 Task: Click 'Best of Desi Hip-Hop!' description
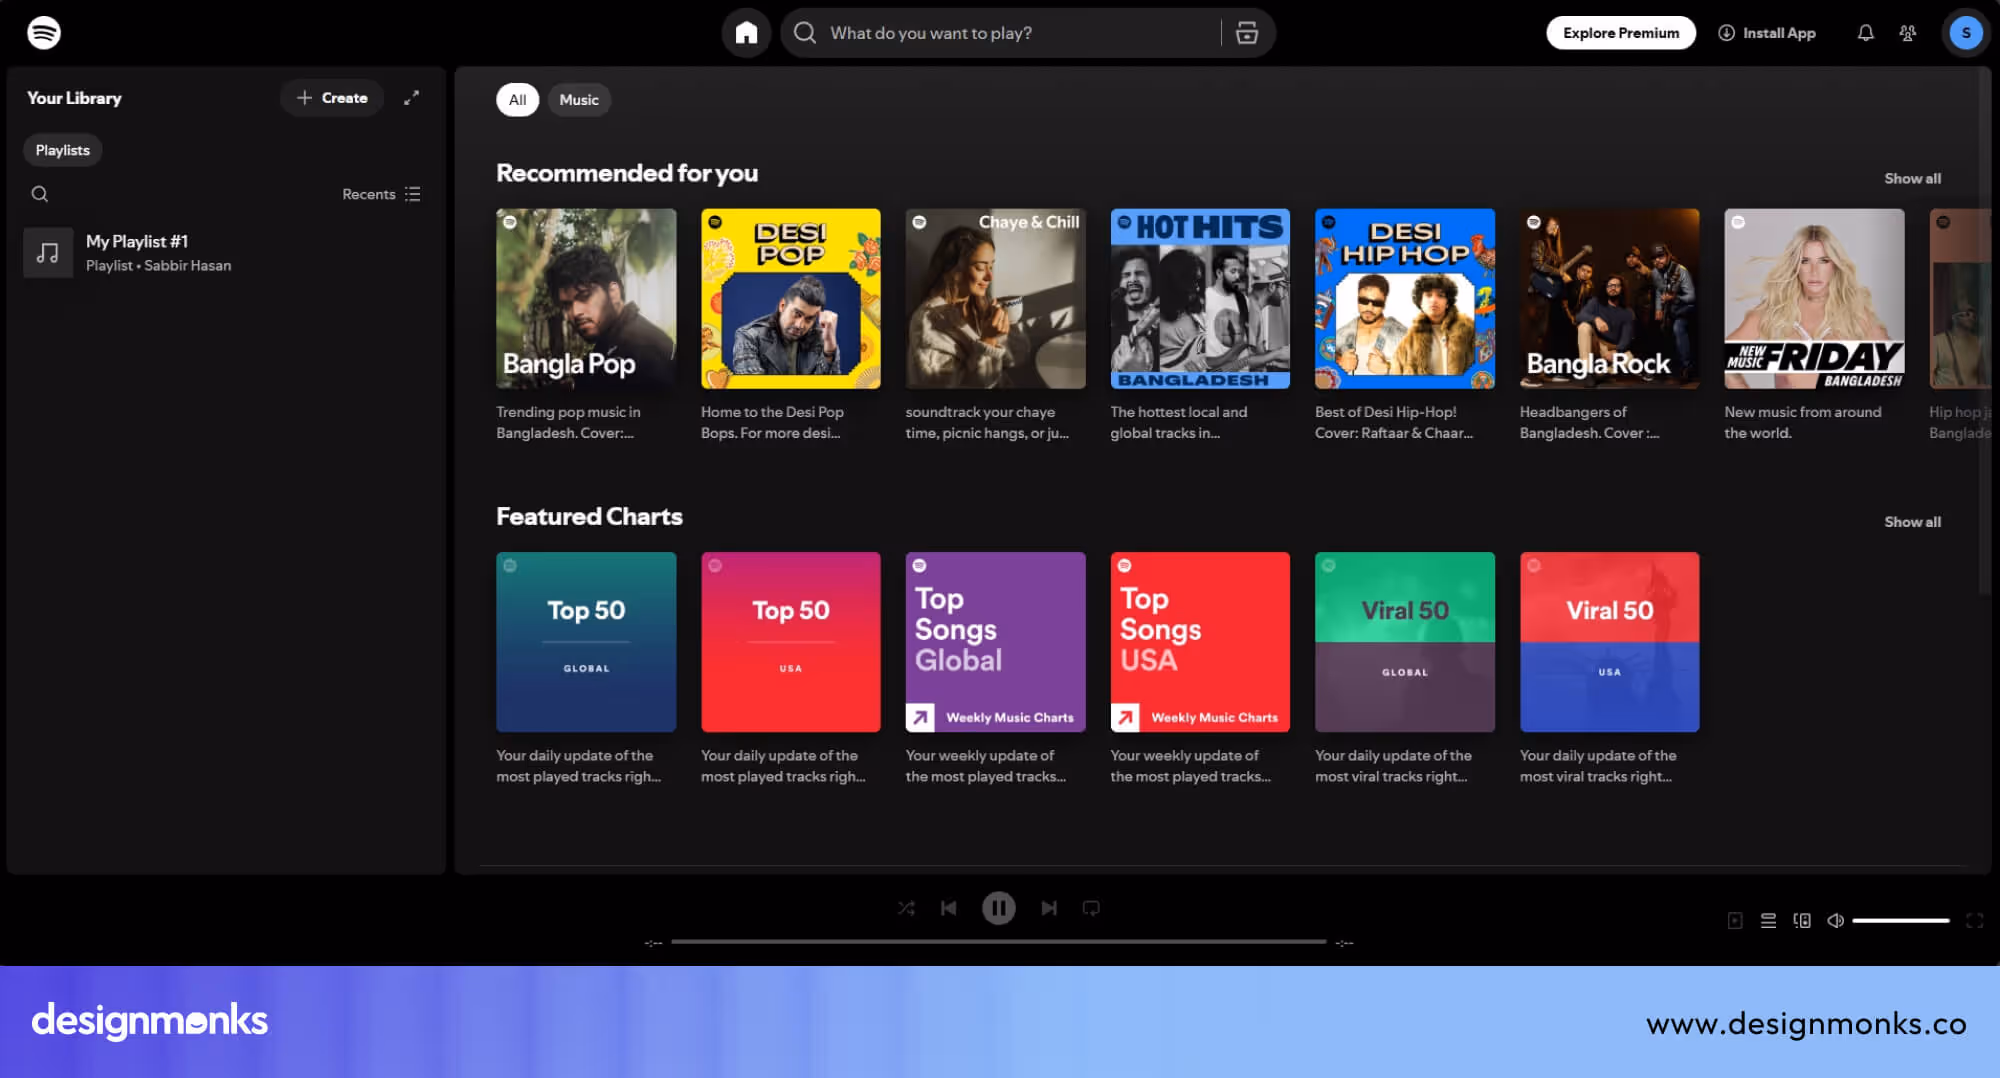(1394, 422)
